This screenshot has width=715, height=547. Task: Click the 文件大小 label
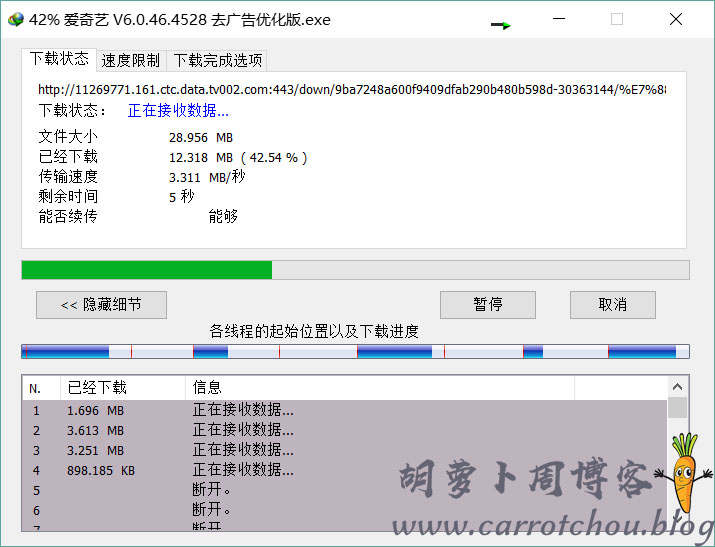[x=68, y=136]
